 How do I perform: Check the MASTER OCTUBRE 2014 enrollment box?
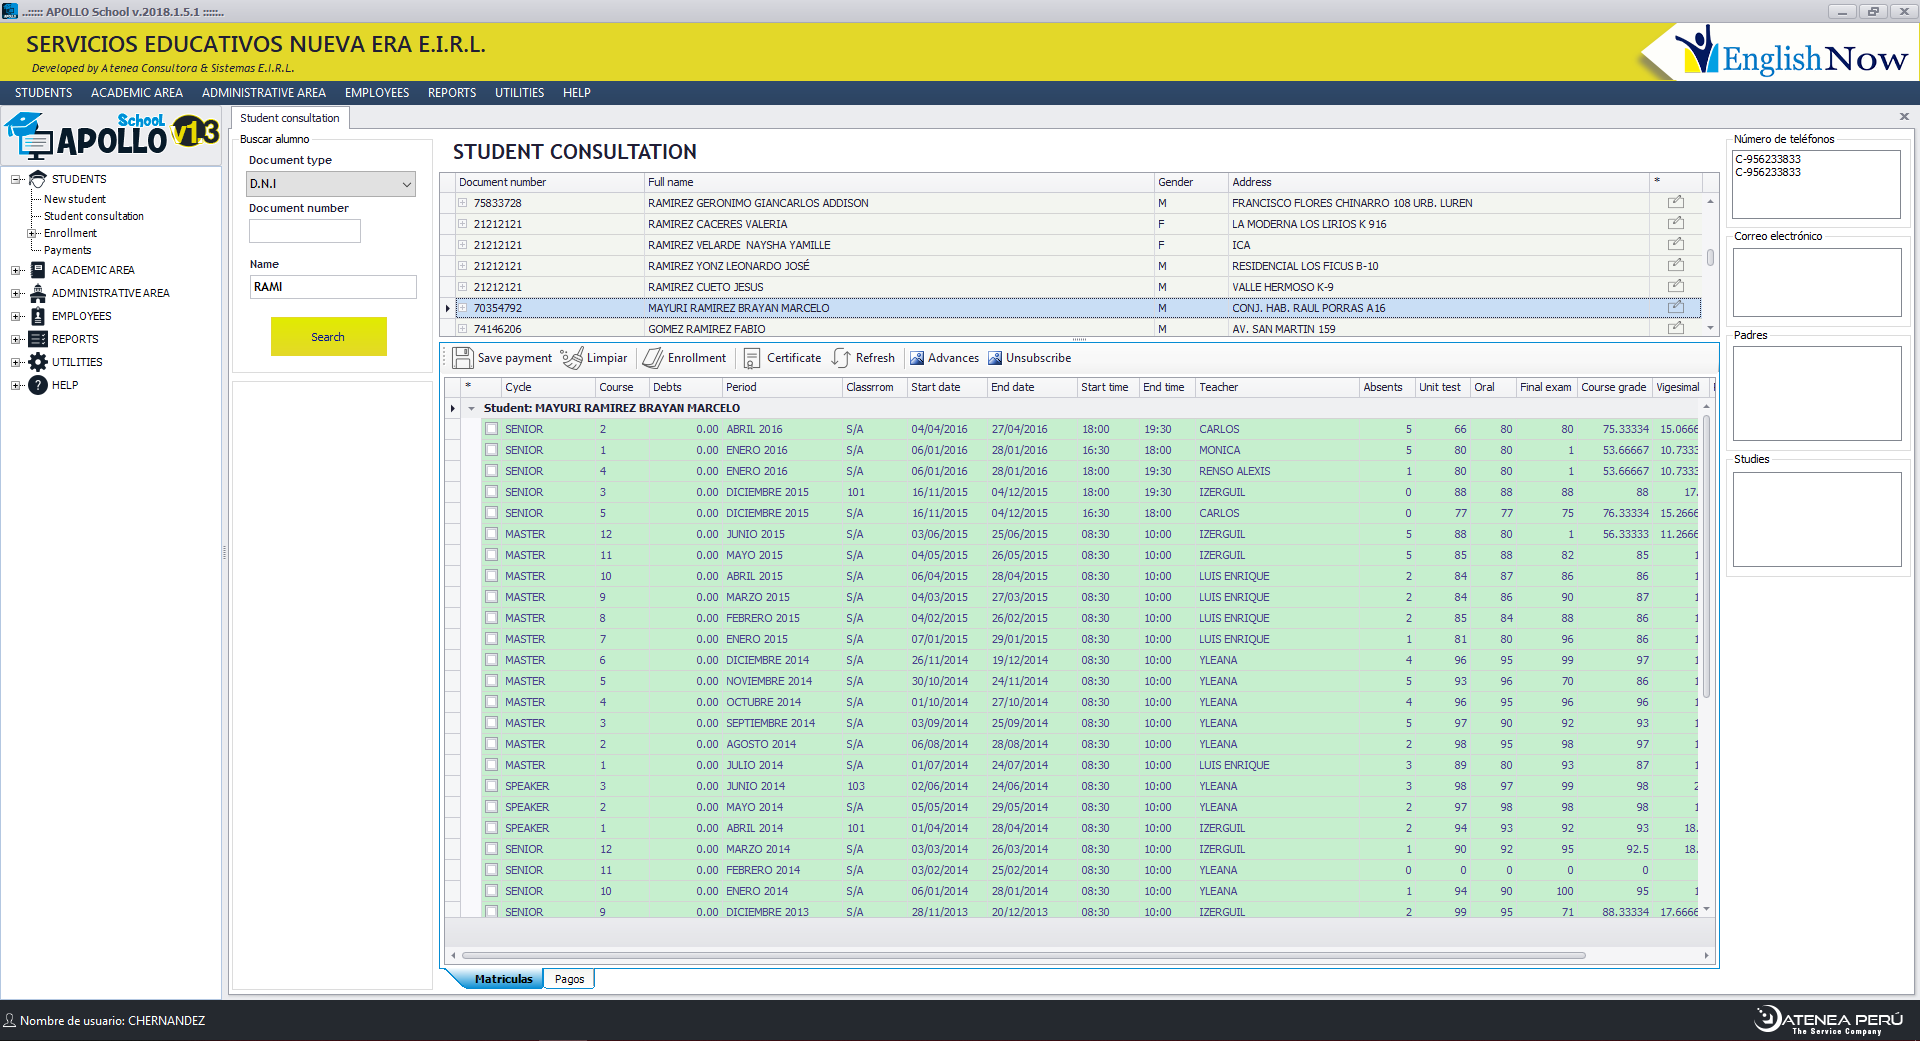491,702
